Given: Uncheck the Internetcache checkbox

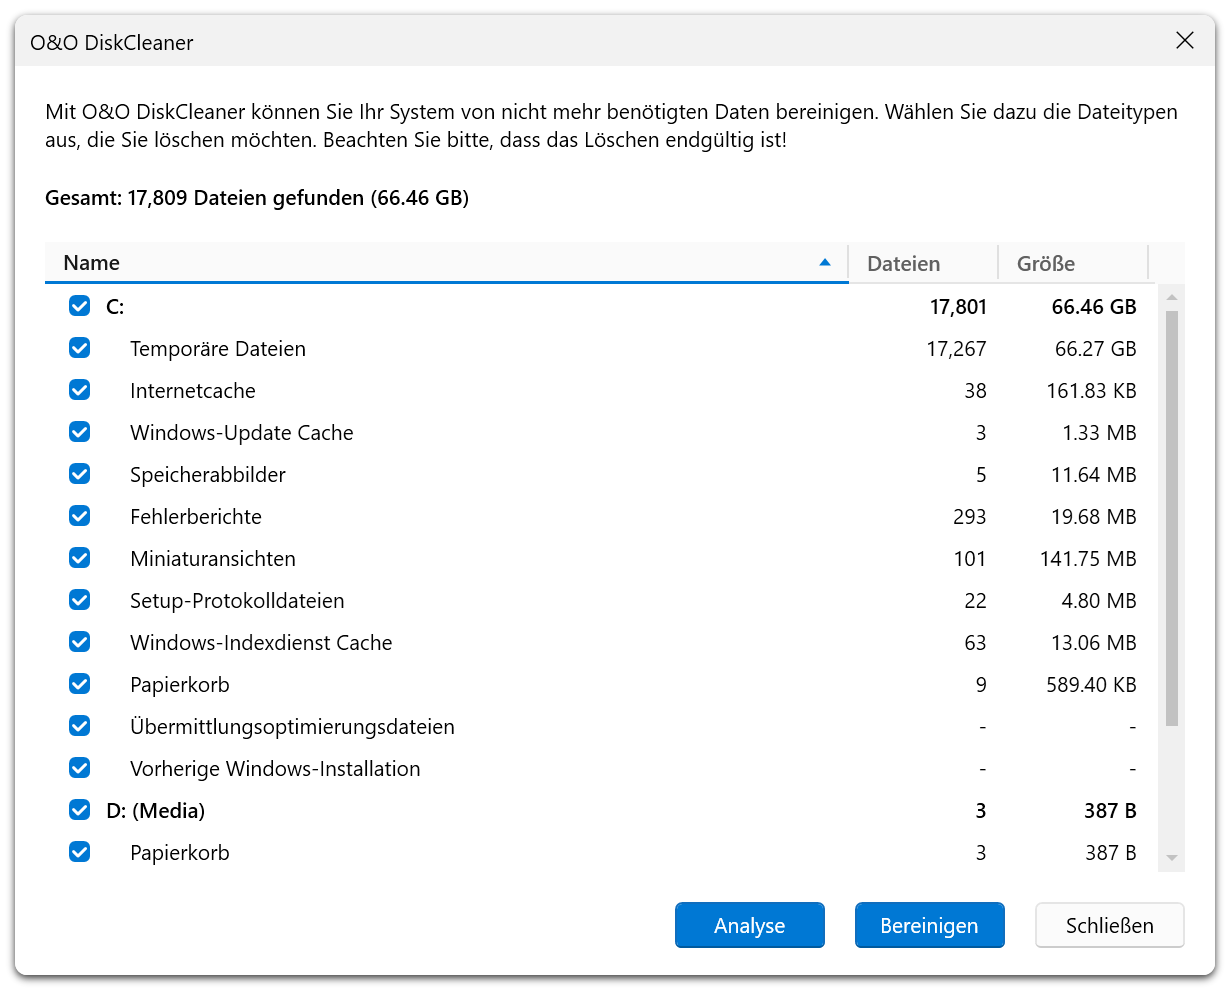Looking at the screenshot, I should pyautogui.click(x=79, y=390).
